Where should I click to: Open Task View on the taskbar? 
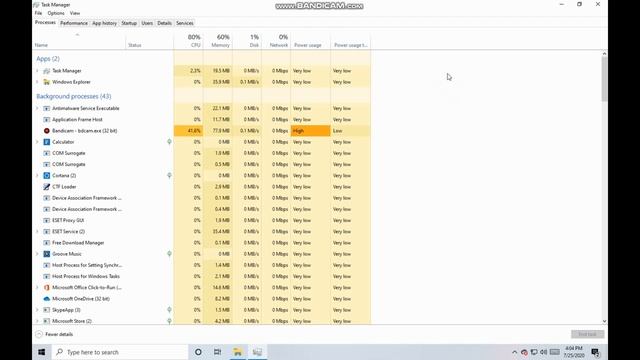pyautogui.click(x=218, y=352)
